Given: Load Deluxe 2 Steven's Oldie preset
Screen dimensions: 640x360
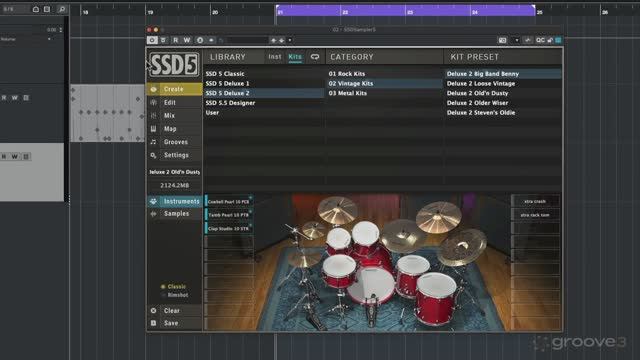Looking at the screenshot, I should pos(502,113).
